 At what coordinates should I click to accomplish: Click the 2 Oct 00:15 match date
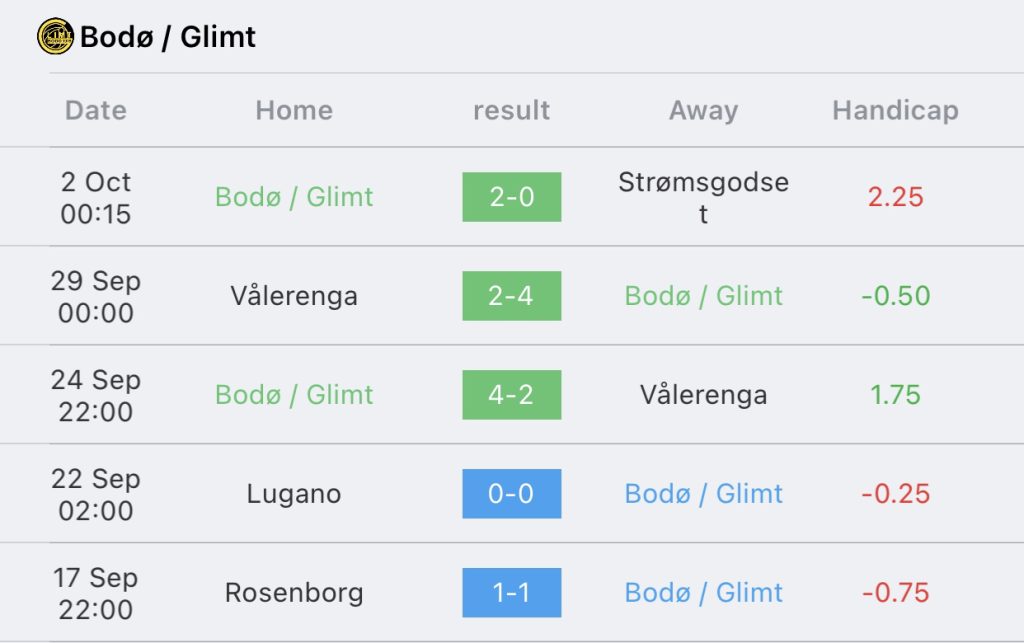(x=96, y=198)
